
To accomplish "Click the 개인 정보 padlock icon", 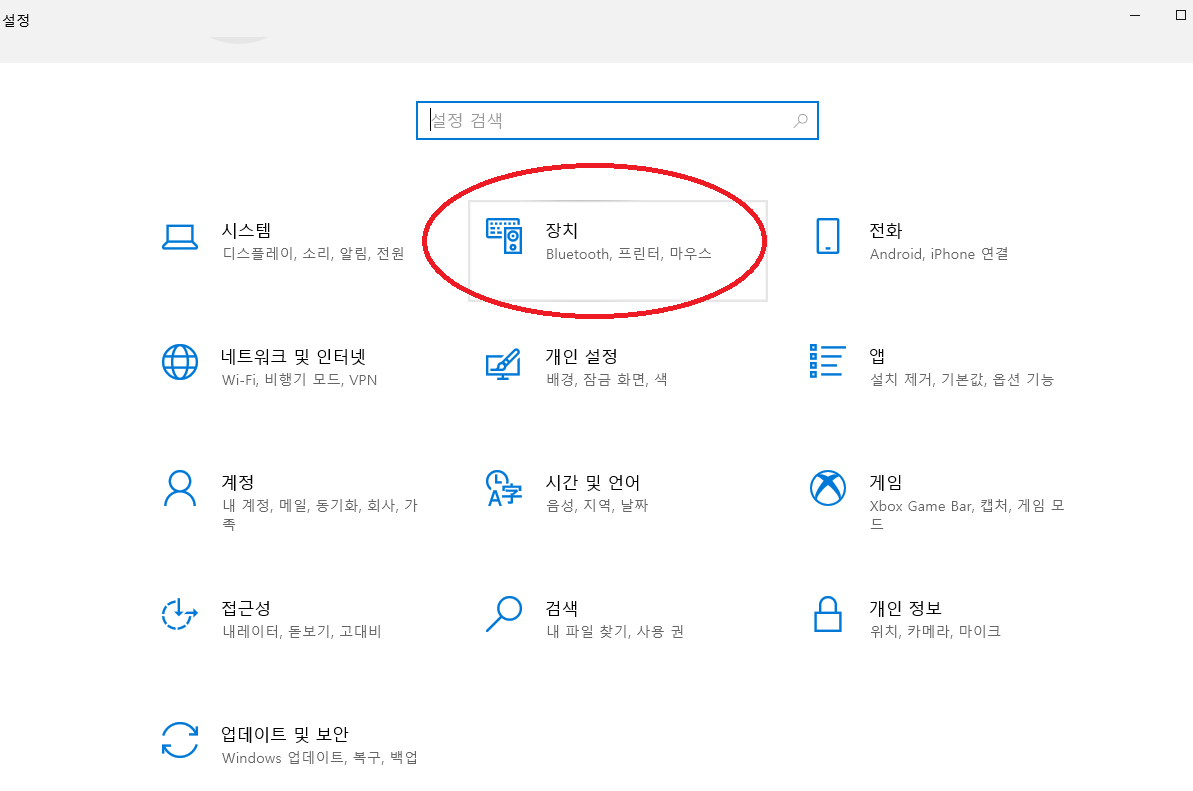I will point(828,615).
